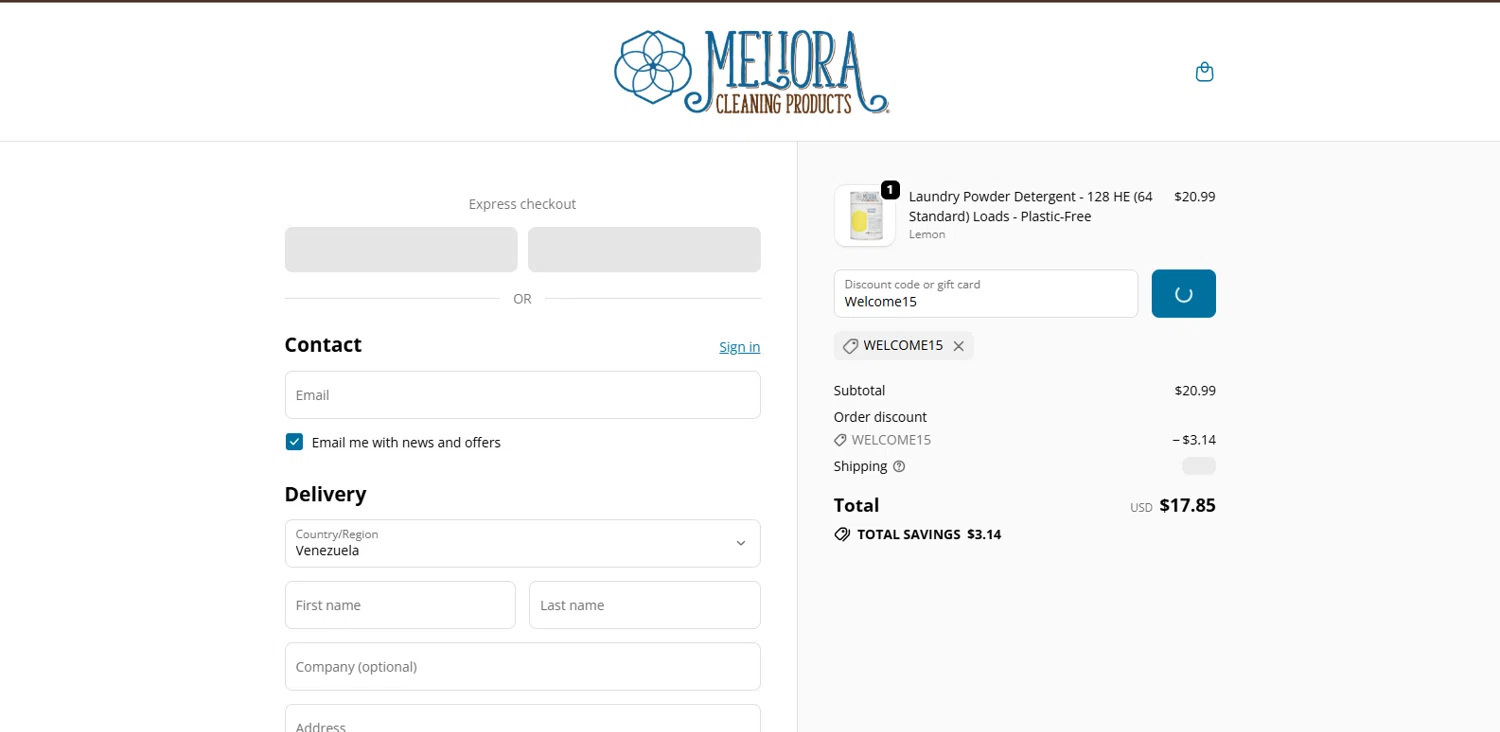Click the tag icon in WELCOME15 chip
Viewport: 1500px width, 732px height.
click(x=850, y=346)
